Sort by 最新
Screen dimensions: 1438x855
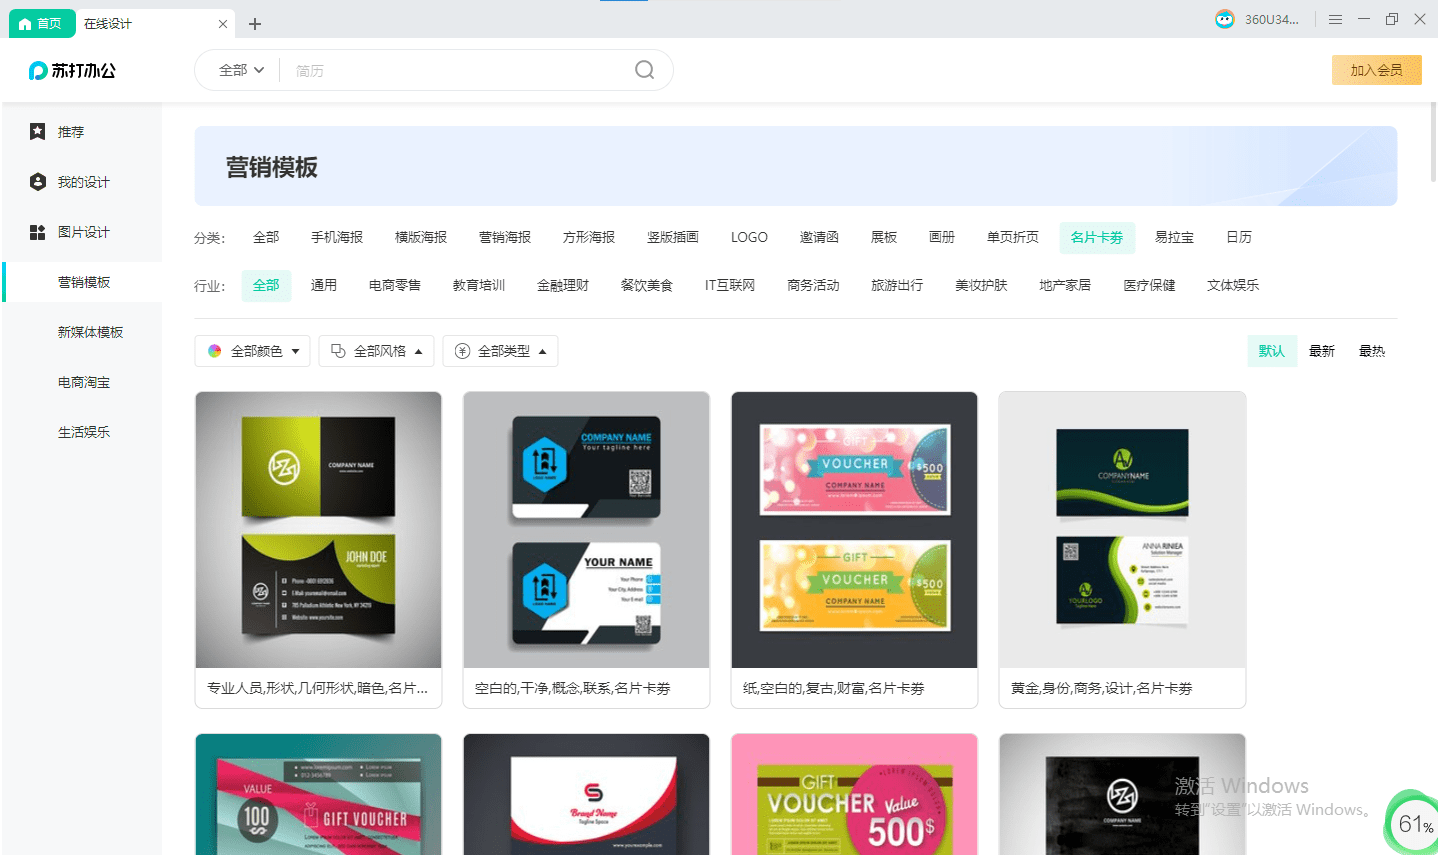[1322, 351]
